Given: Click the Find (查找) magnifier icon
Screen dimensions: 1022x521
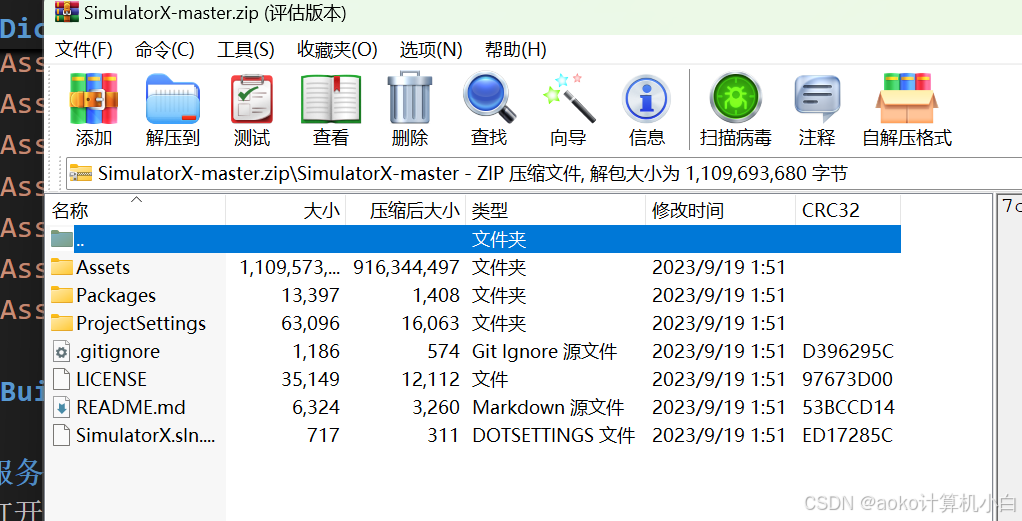Looking at the screenshot, I should click(489, 98).
